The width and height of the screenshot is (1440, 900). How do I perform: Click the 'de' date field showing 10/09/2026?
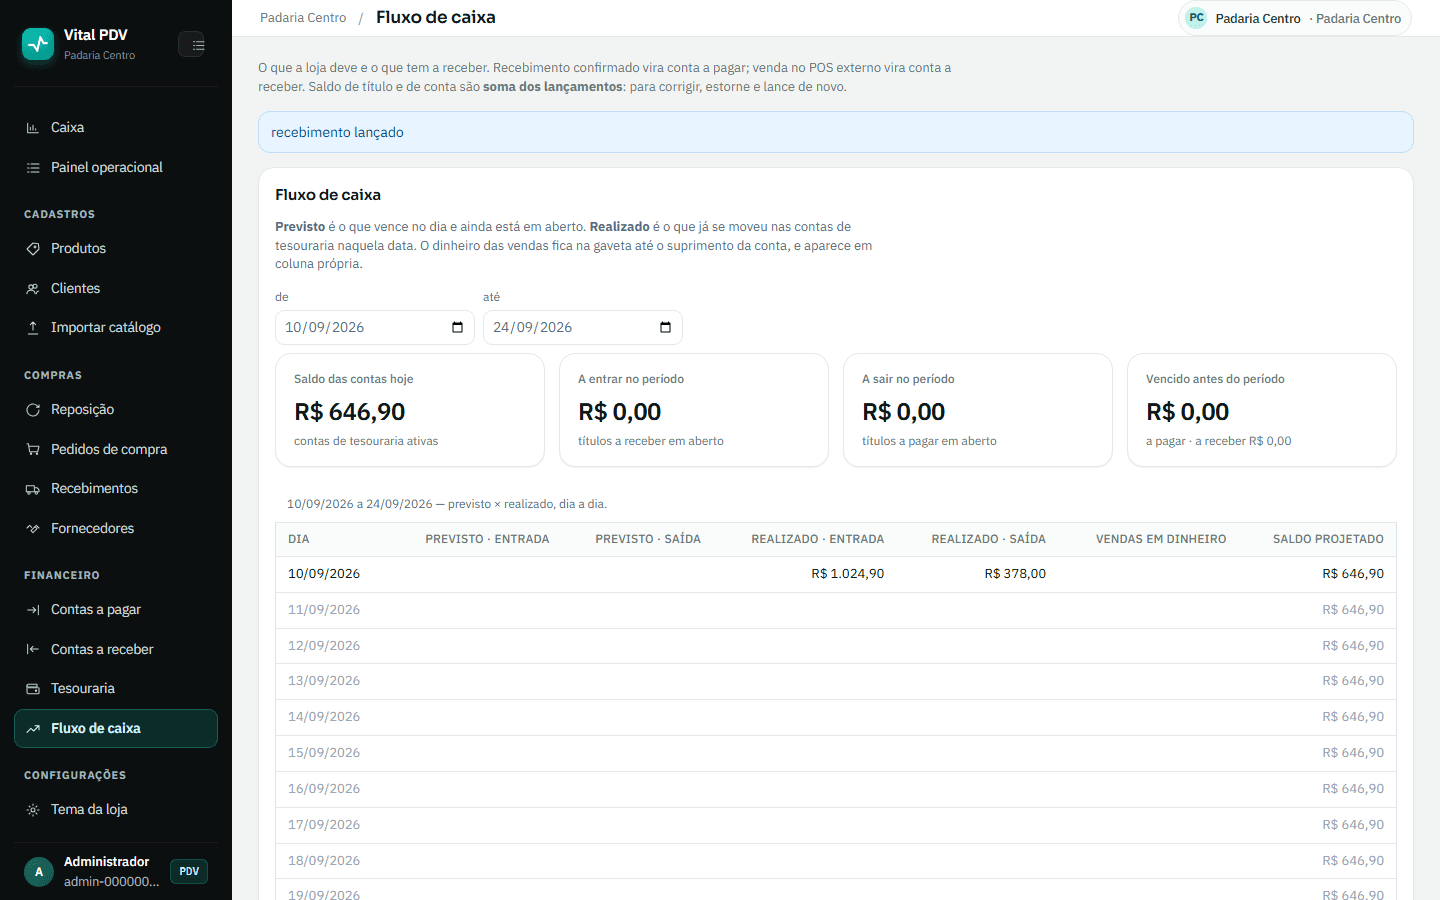click(x=375, y=328)
